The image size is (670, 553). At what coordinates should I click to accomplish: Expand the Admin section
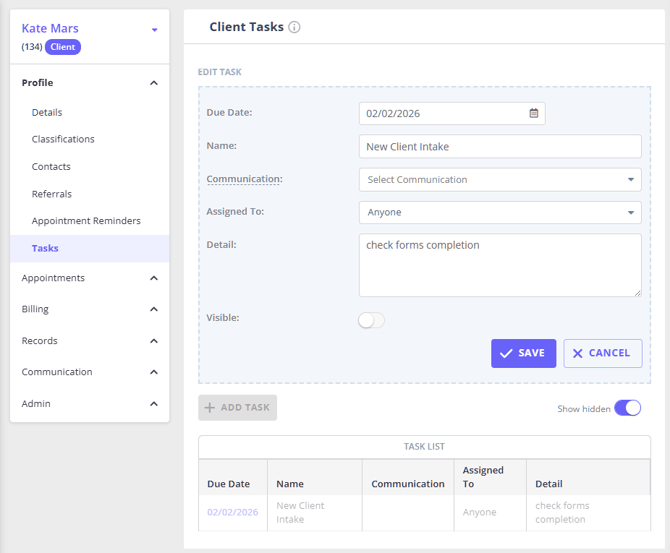pyautogui.click(x=153, y=404)
